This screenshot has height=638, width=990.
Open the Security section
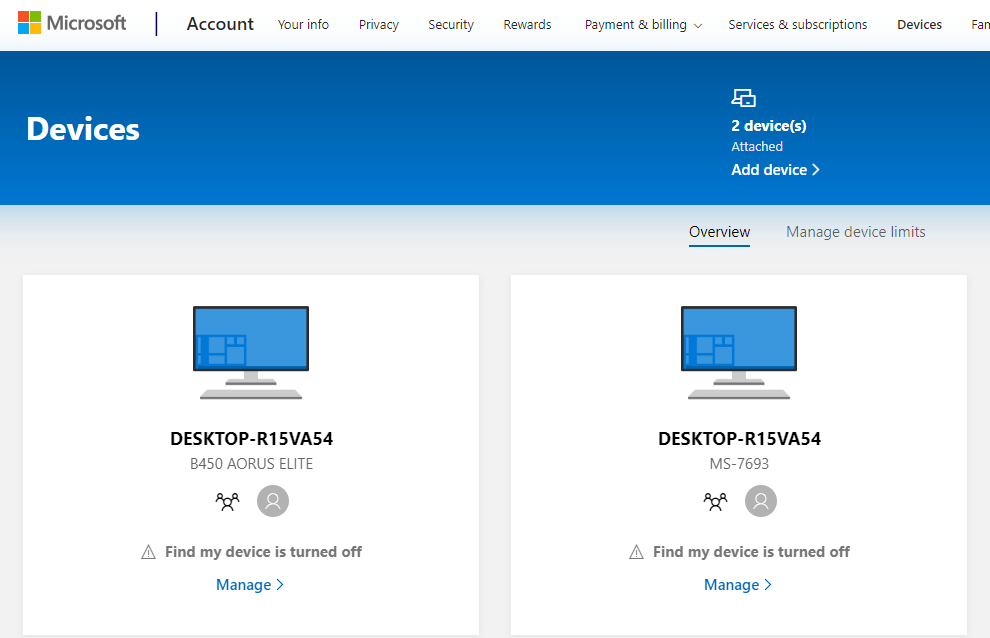coord(451,25)
